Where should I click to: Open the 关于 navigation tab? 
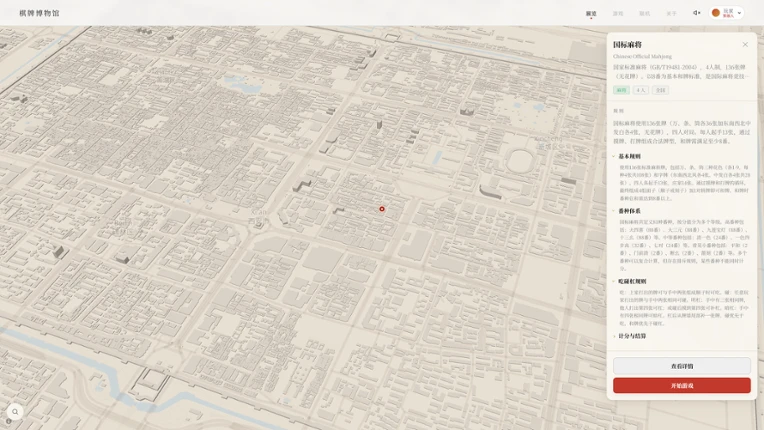tap(671, 14)
